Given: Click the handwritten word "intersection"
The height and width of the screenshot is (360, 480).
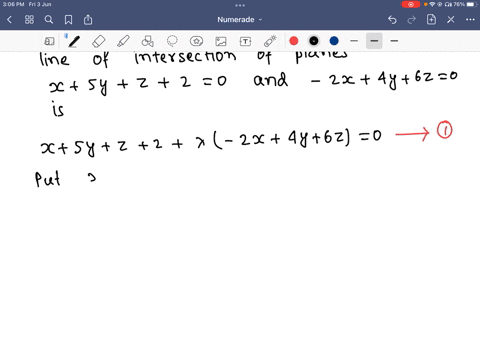Looking at the screenshot, I should [185, 57].
